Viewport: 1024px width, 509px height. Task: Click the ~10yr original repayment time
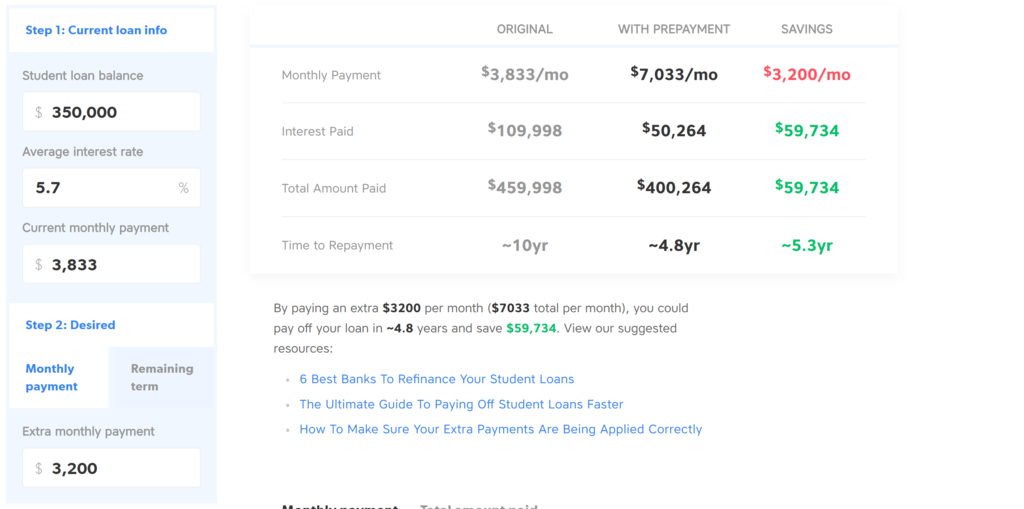(x=525, y=246)
